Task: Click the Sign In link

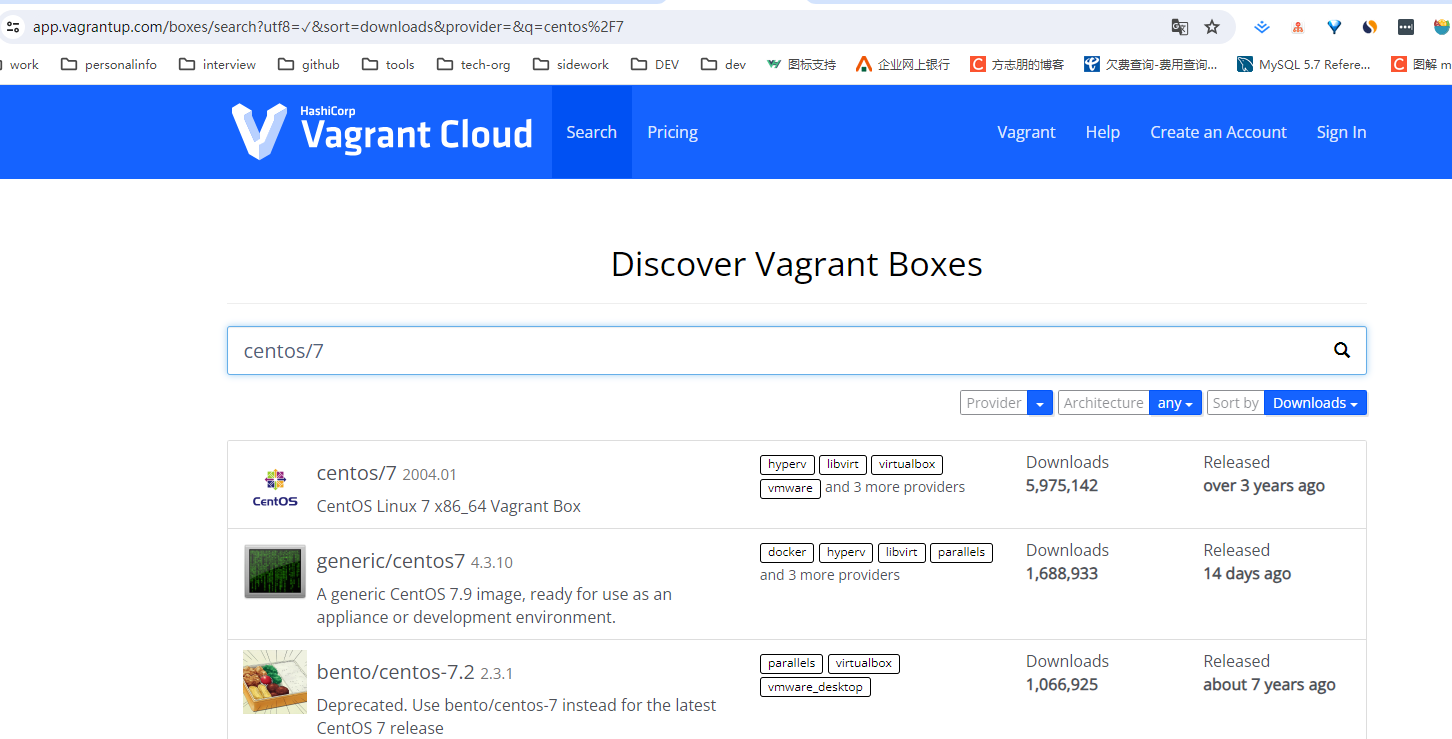Action: (x=1341, y=132)
